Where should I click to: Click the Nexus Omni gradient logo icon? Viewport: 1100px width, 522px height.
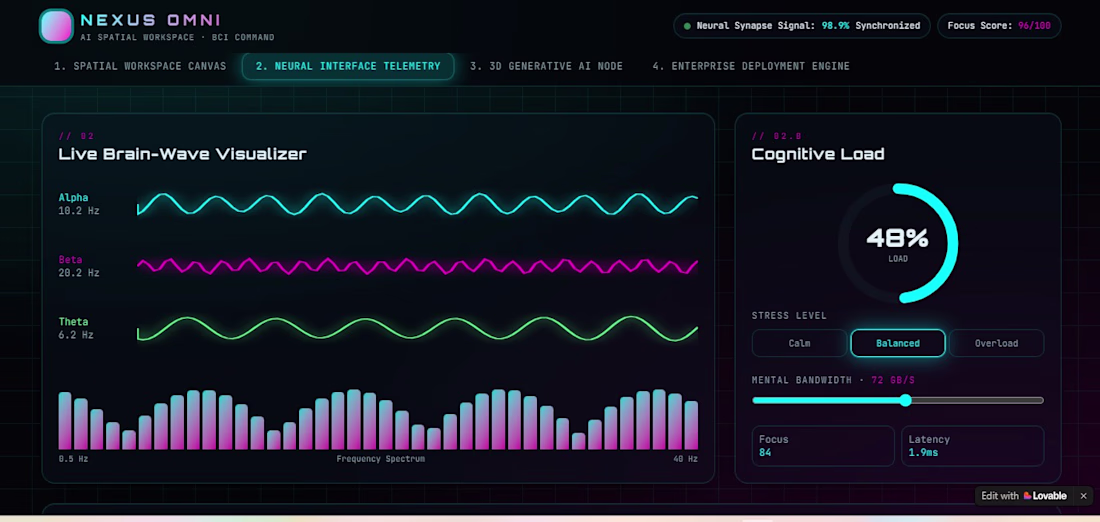[x=56, y=26]
